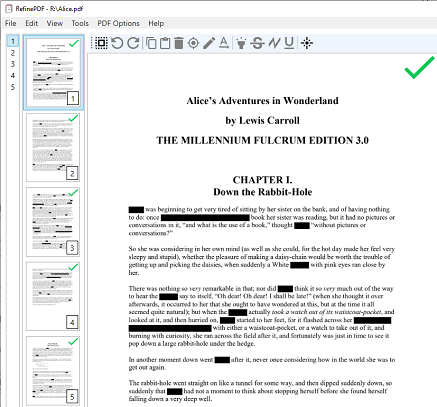Select the pencil edit tool
Viewport: 437px width, 407px height.
tap(209, 43)
